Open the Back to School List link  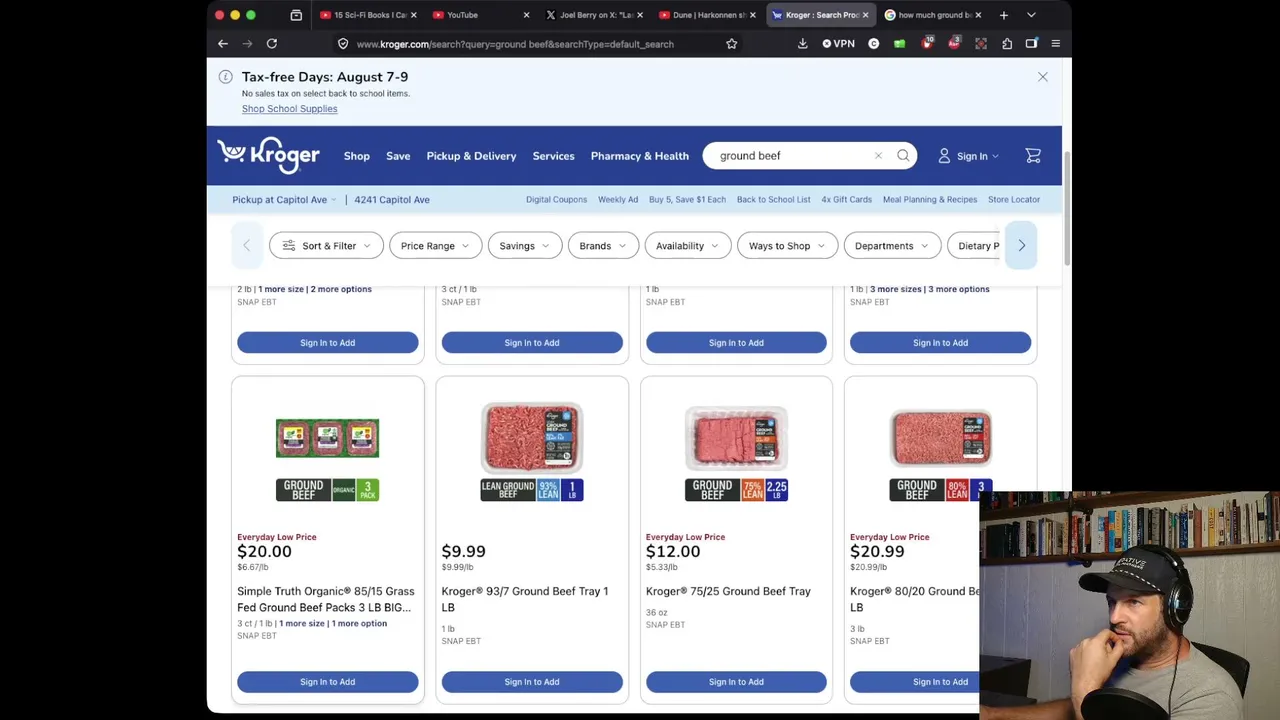(x=773, y=200)
